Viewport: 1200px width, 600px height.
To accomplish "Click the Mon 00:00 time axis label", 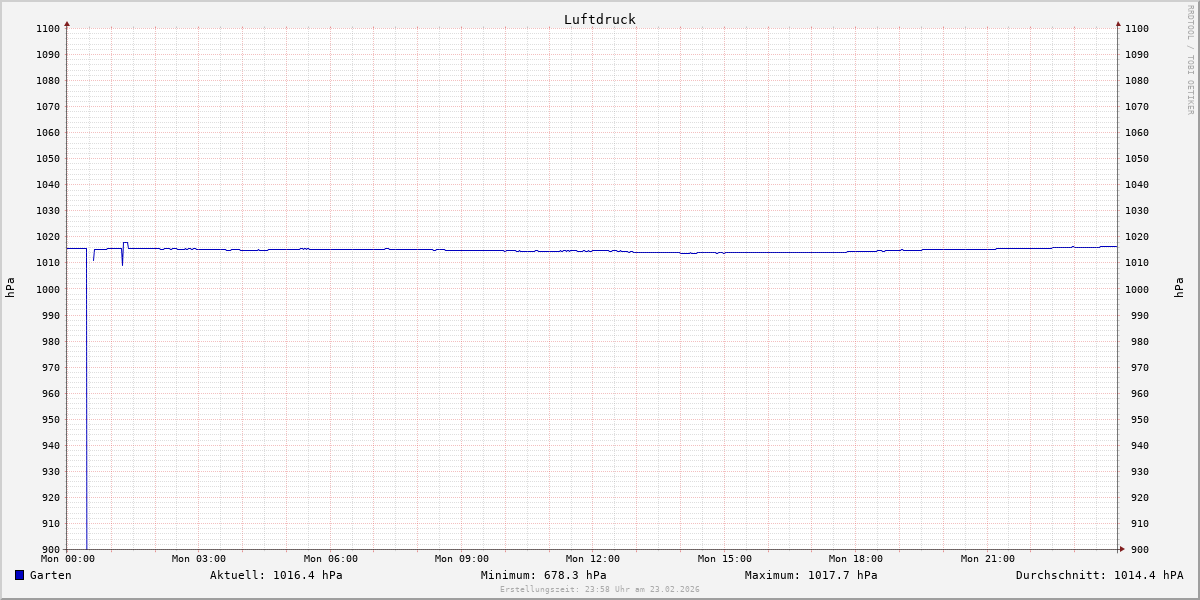I will tap(67, 559).
